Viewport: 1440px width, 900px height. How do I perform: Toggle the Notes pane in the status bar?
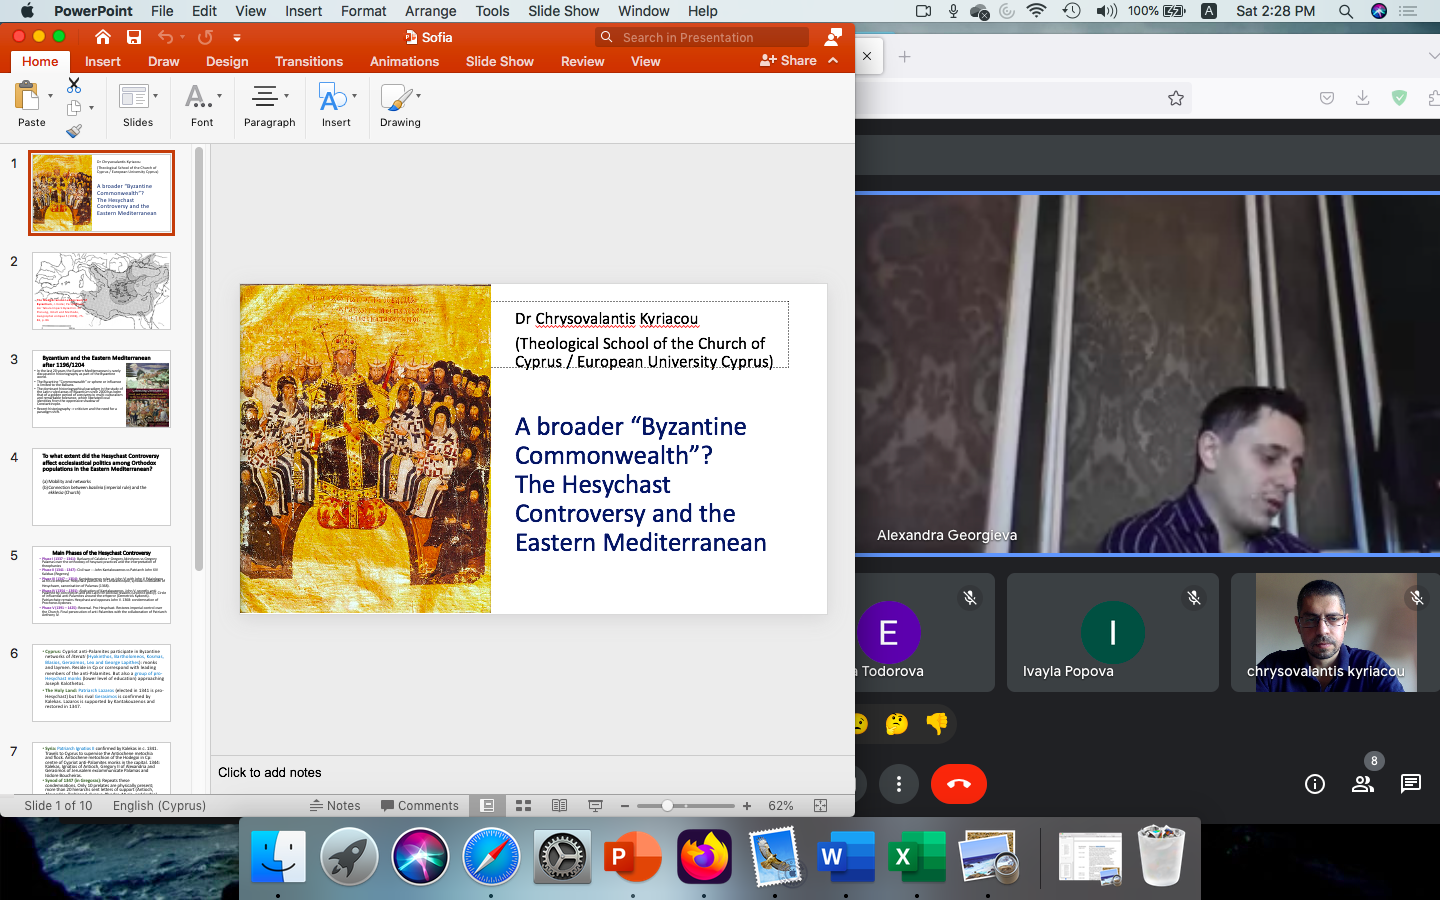(335, 805)
